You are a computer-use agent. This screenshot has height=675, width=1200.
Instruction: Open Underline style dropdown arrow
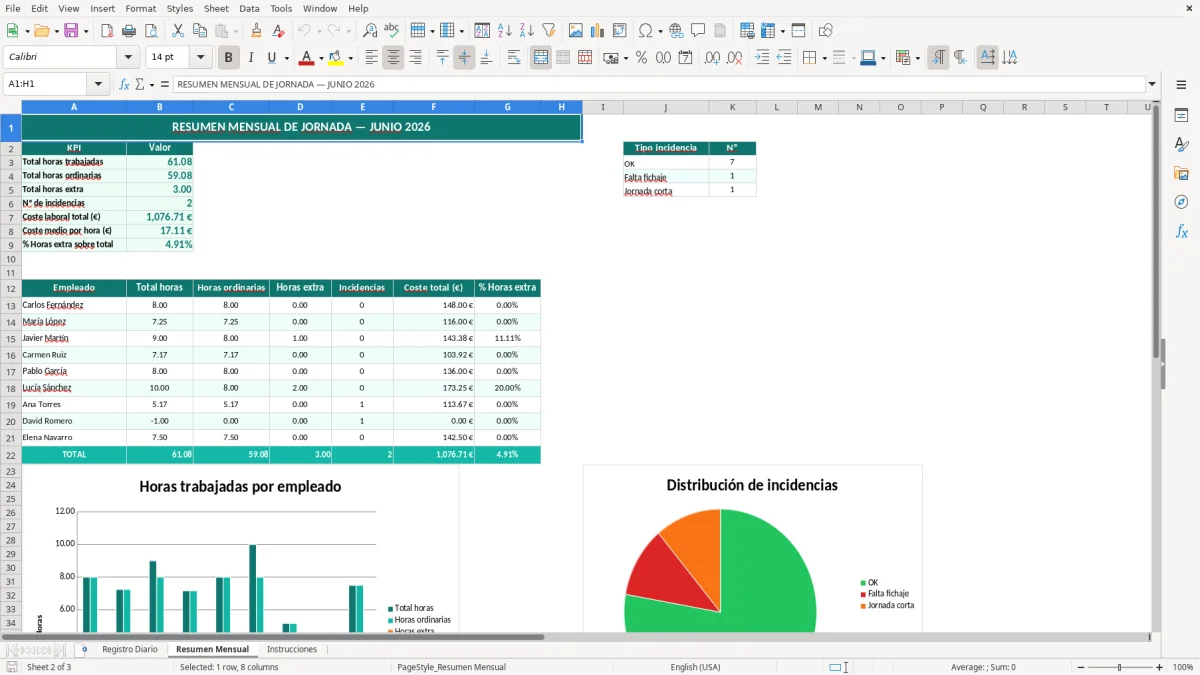(x=287, y=58)
